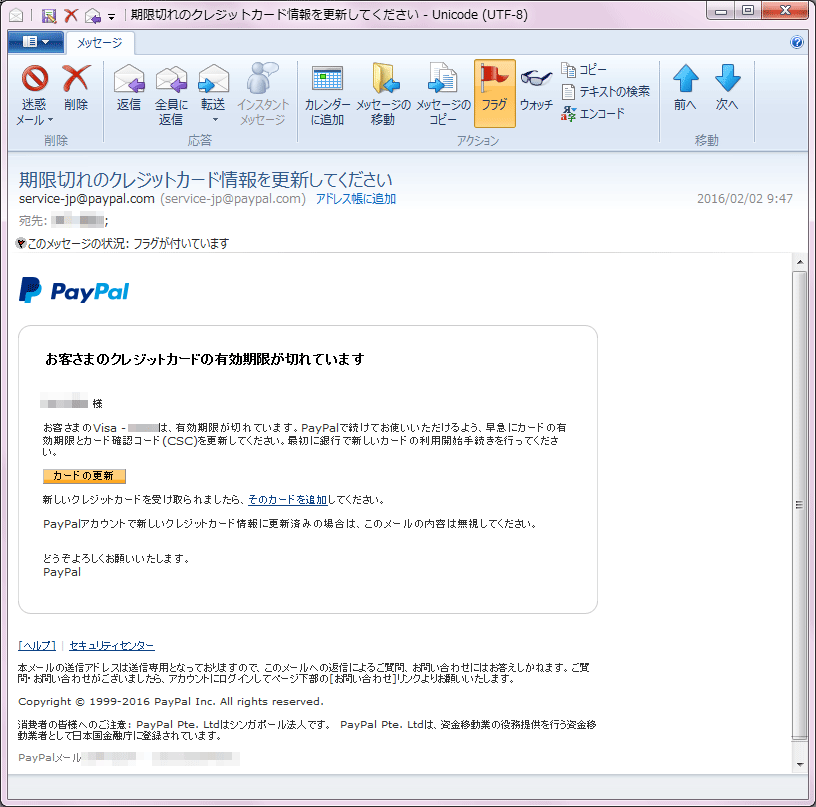Click the アドレス帳に追加 link
This screenshot has height=807, width=816.
[356, 199]
